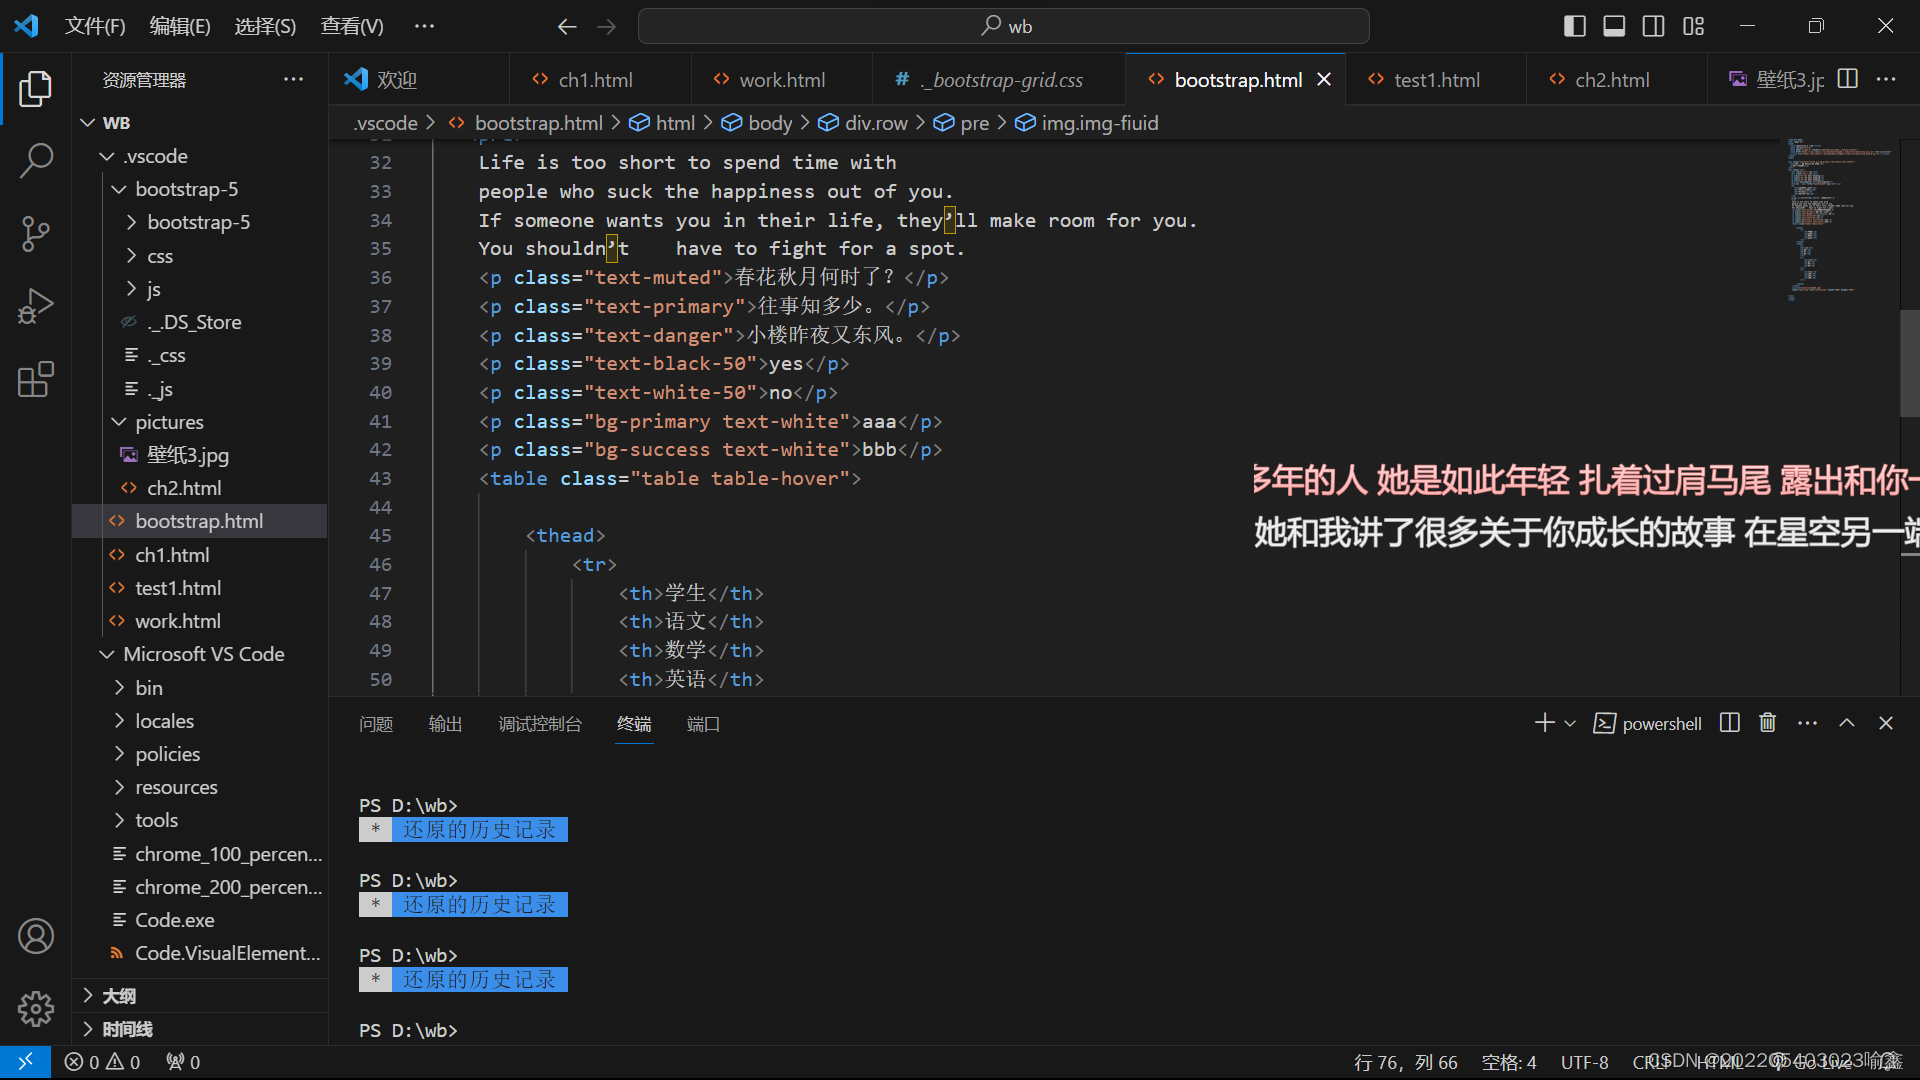This screenshot has height=1080, width=1920.
Task: Open the Extensions view icon
Action: click(36, 379)
